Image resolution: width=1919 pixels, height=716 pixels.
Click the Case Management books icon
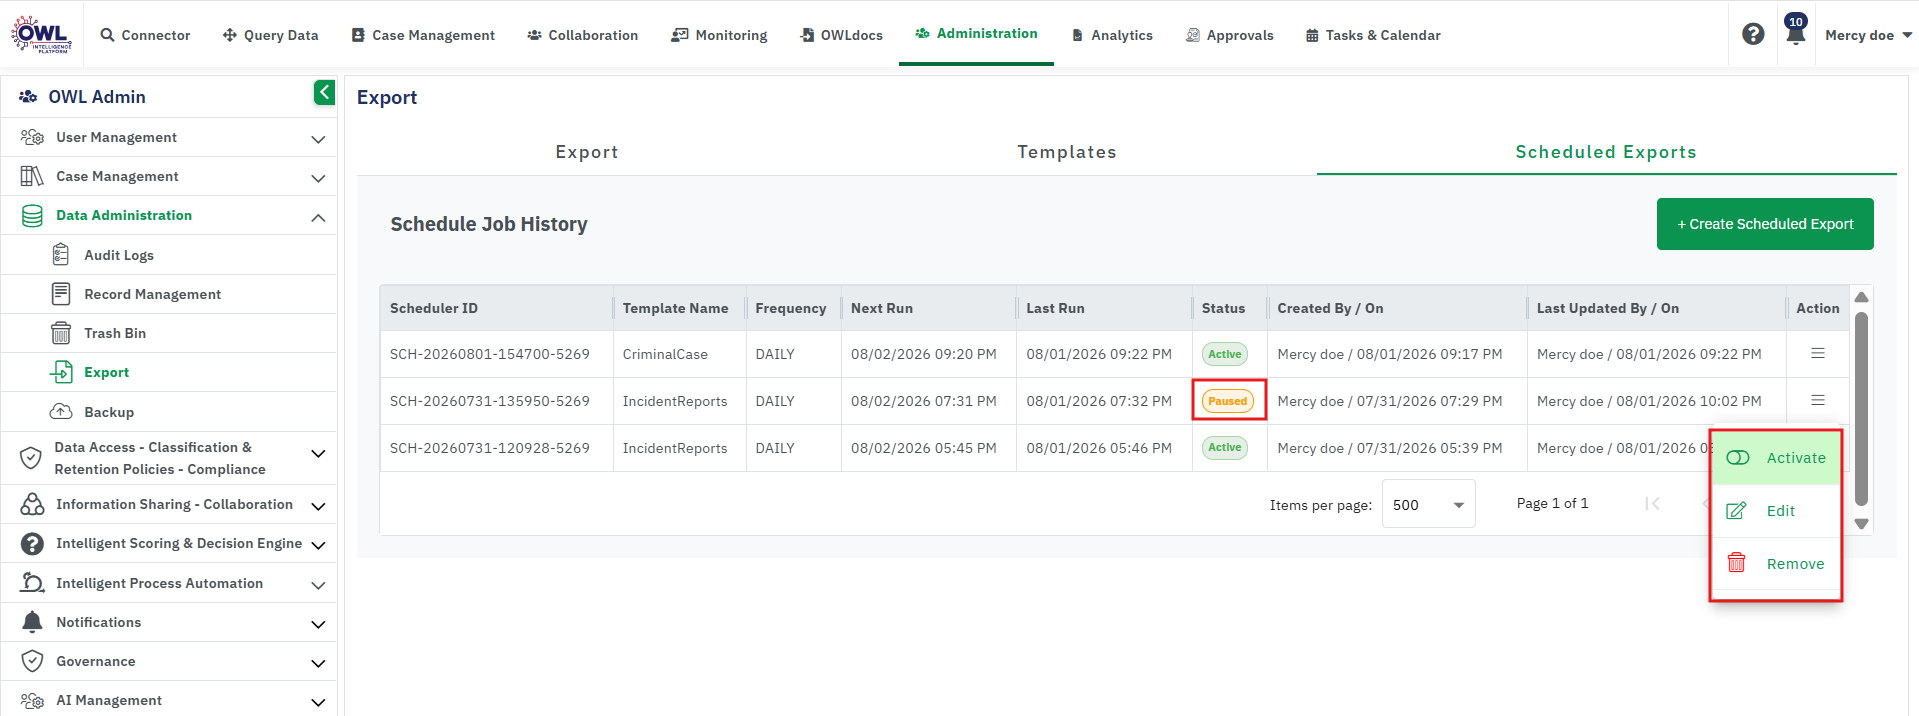pyautogui.click(x=32, y=176)
